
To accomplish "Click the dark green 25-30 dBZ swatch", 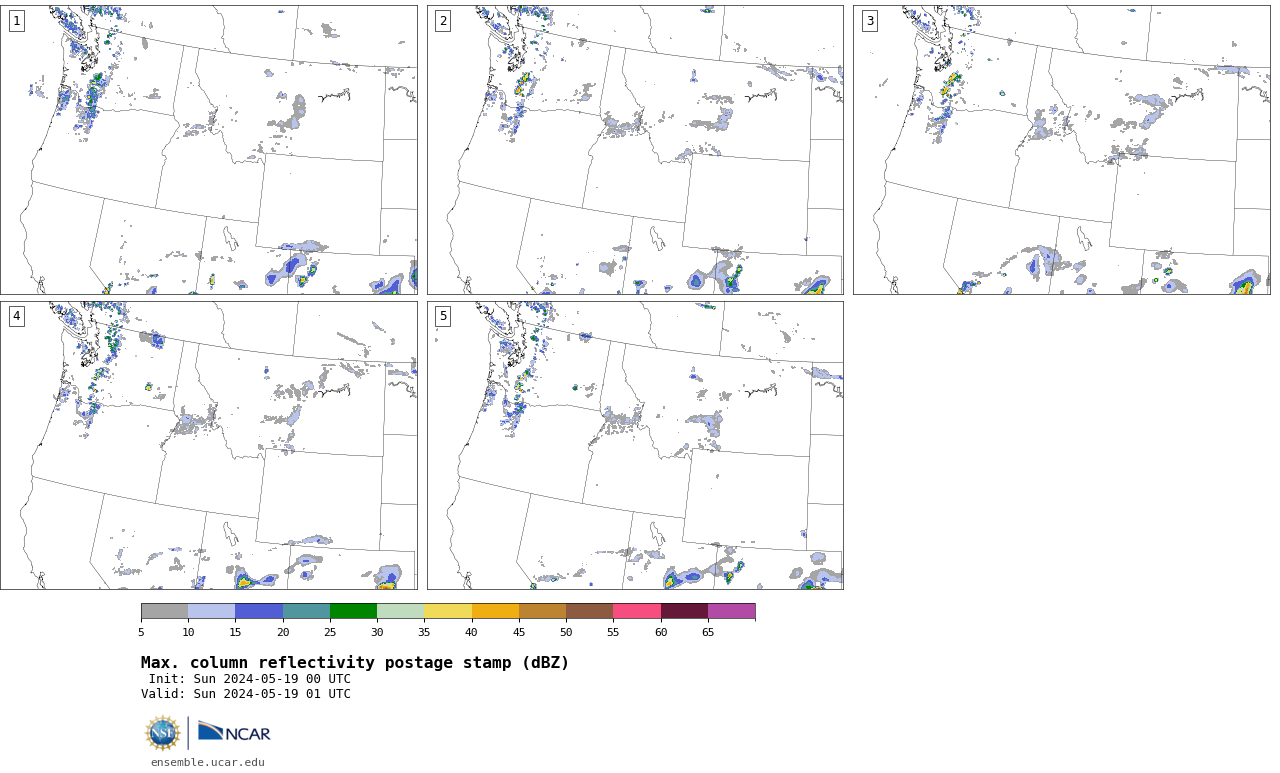I will (353, 611).
